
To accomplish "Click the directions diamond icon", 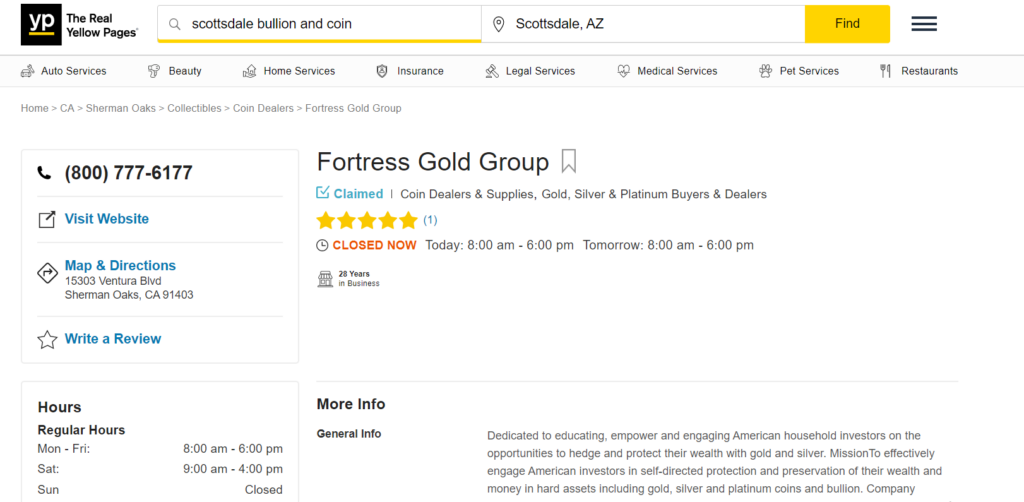I will point(47,273).
